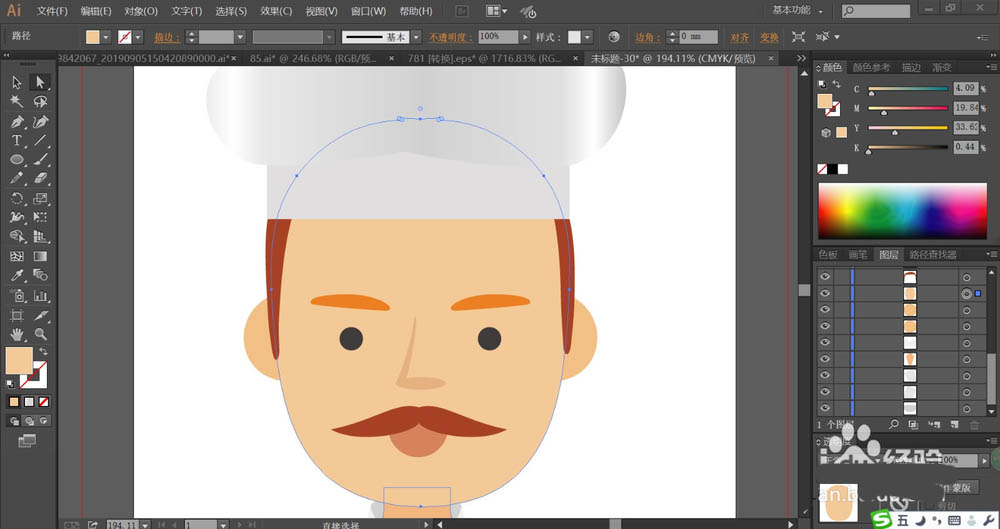Toggle visibility of seventh layer row
Viewport: 1000px width, 529px height.
[825, 375]
